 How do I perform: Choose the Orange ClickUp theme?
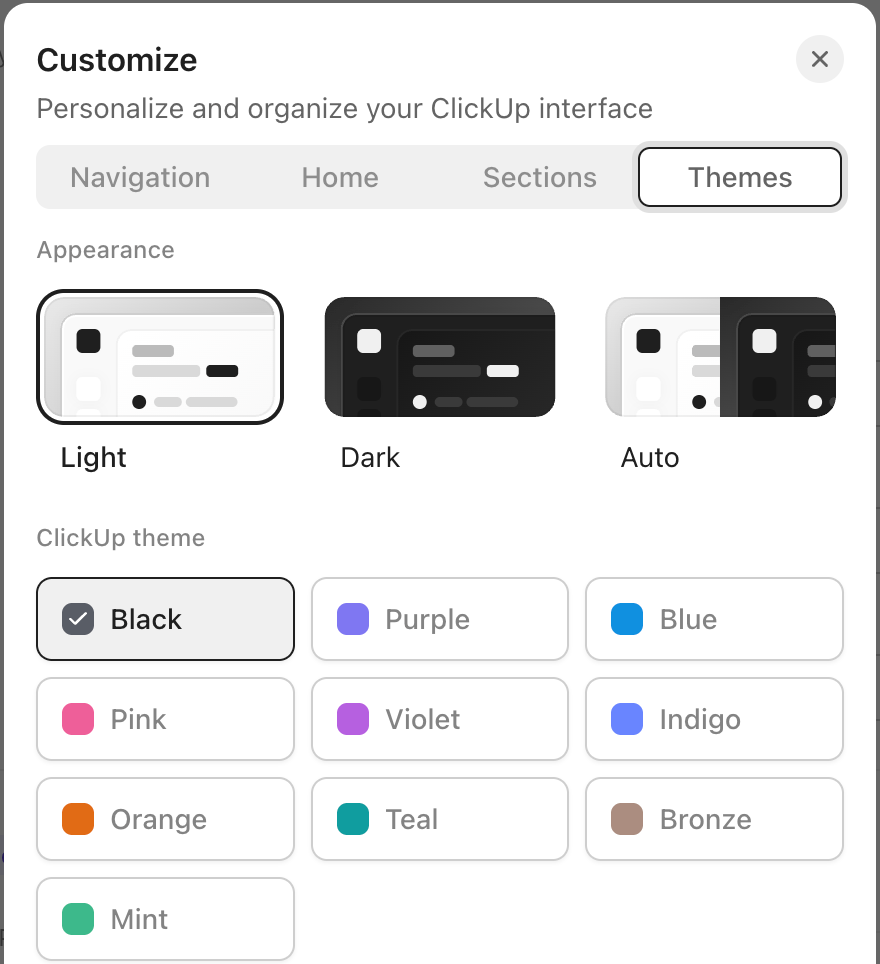click(165, 819)
